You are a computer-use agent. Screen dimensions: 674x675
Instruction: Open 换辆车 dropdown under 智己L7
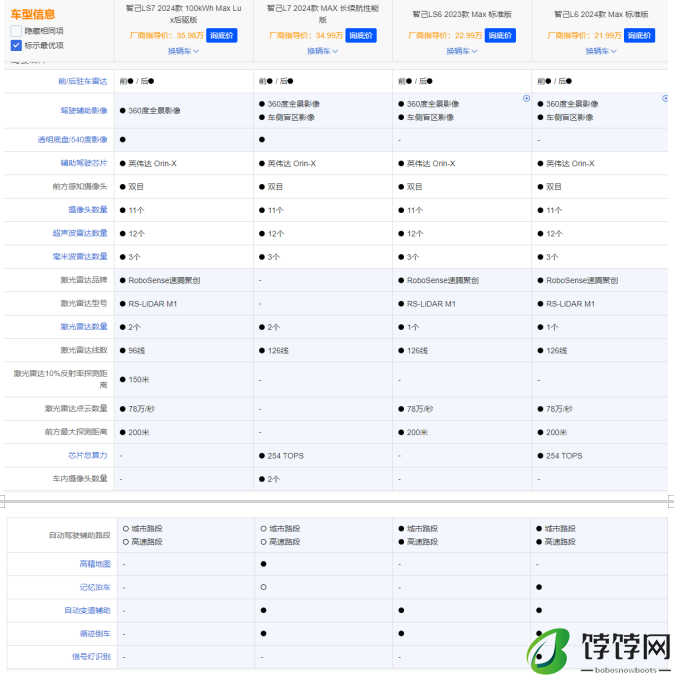point(322,51)
